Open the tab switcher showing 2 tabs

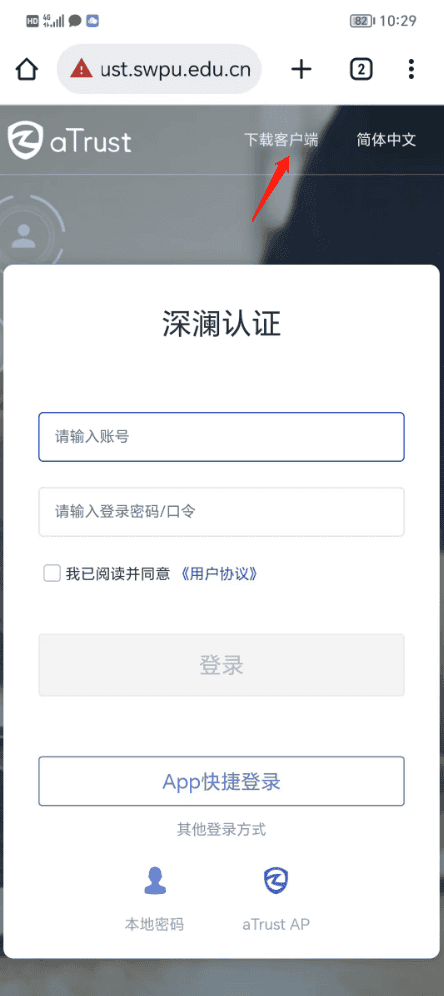click(x=361, y=69)
